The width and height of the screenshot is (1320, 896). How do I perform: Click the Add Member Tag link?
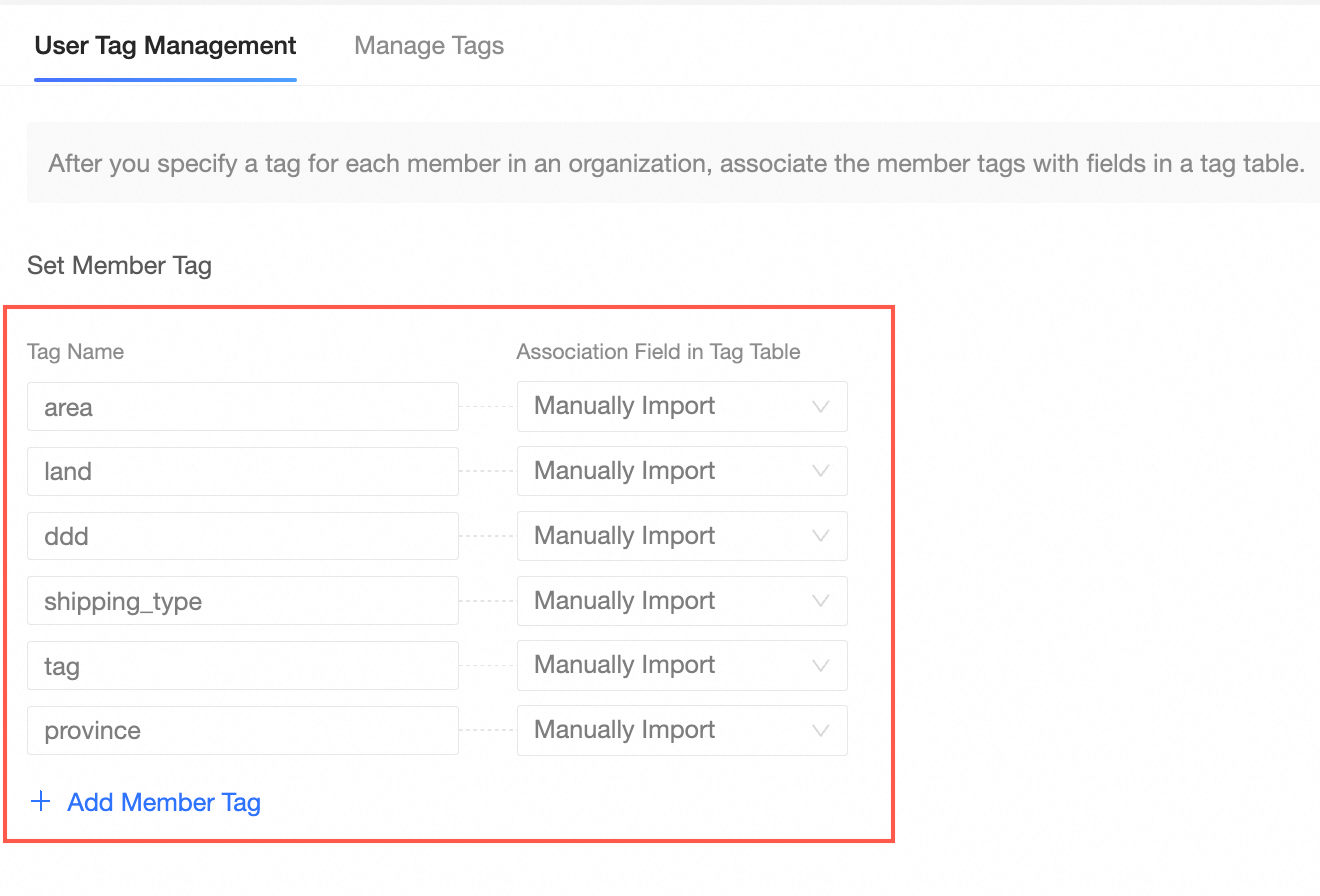pos(164,802)
